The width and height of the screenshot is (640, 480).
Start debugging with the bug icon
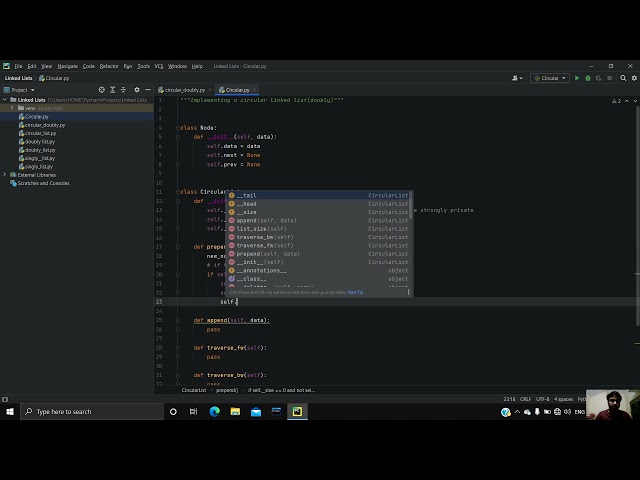(588, 78)
